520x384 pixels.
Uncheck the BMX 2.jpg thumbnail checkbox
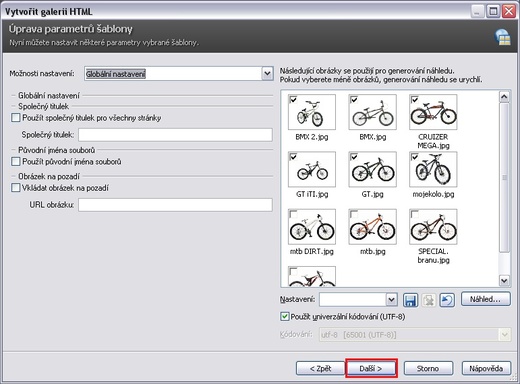[293, 99]
